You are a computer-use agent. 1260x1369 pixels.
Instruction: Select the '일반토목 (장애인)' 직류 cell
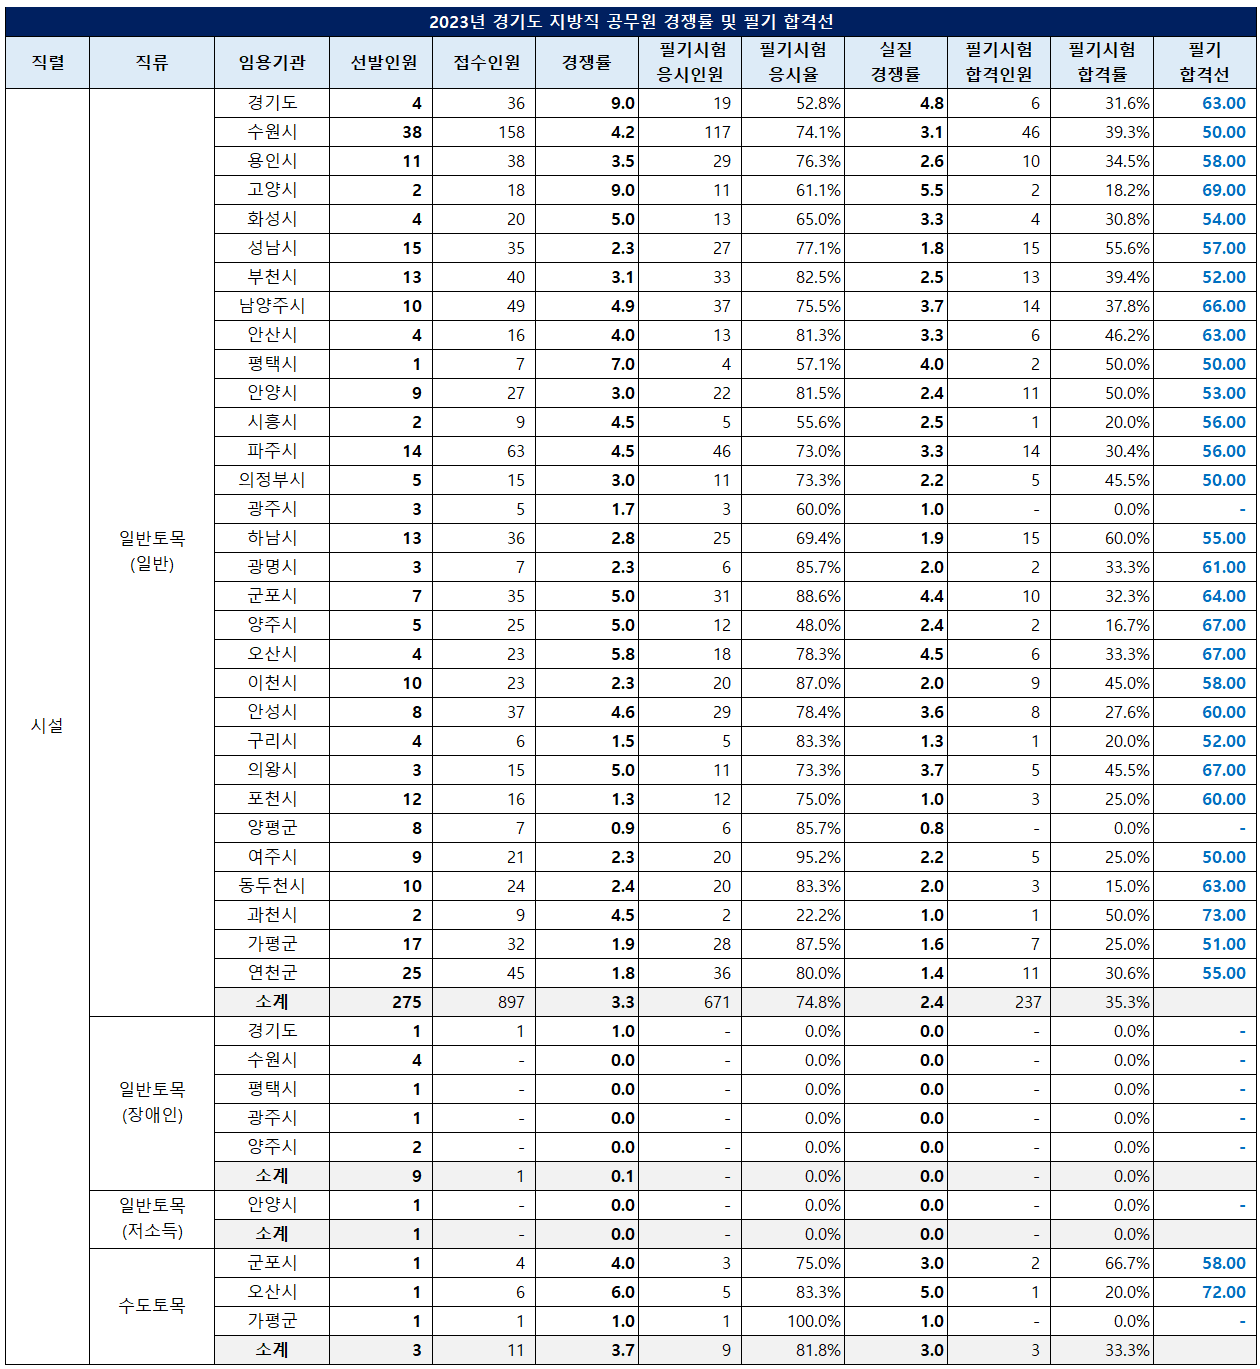pos(152,1103)
